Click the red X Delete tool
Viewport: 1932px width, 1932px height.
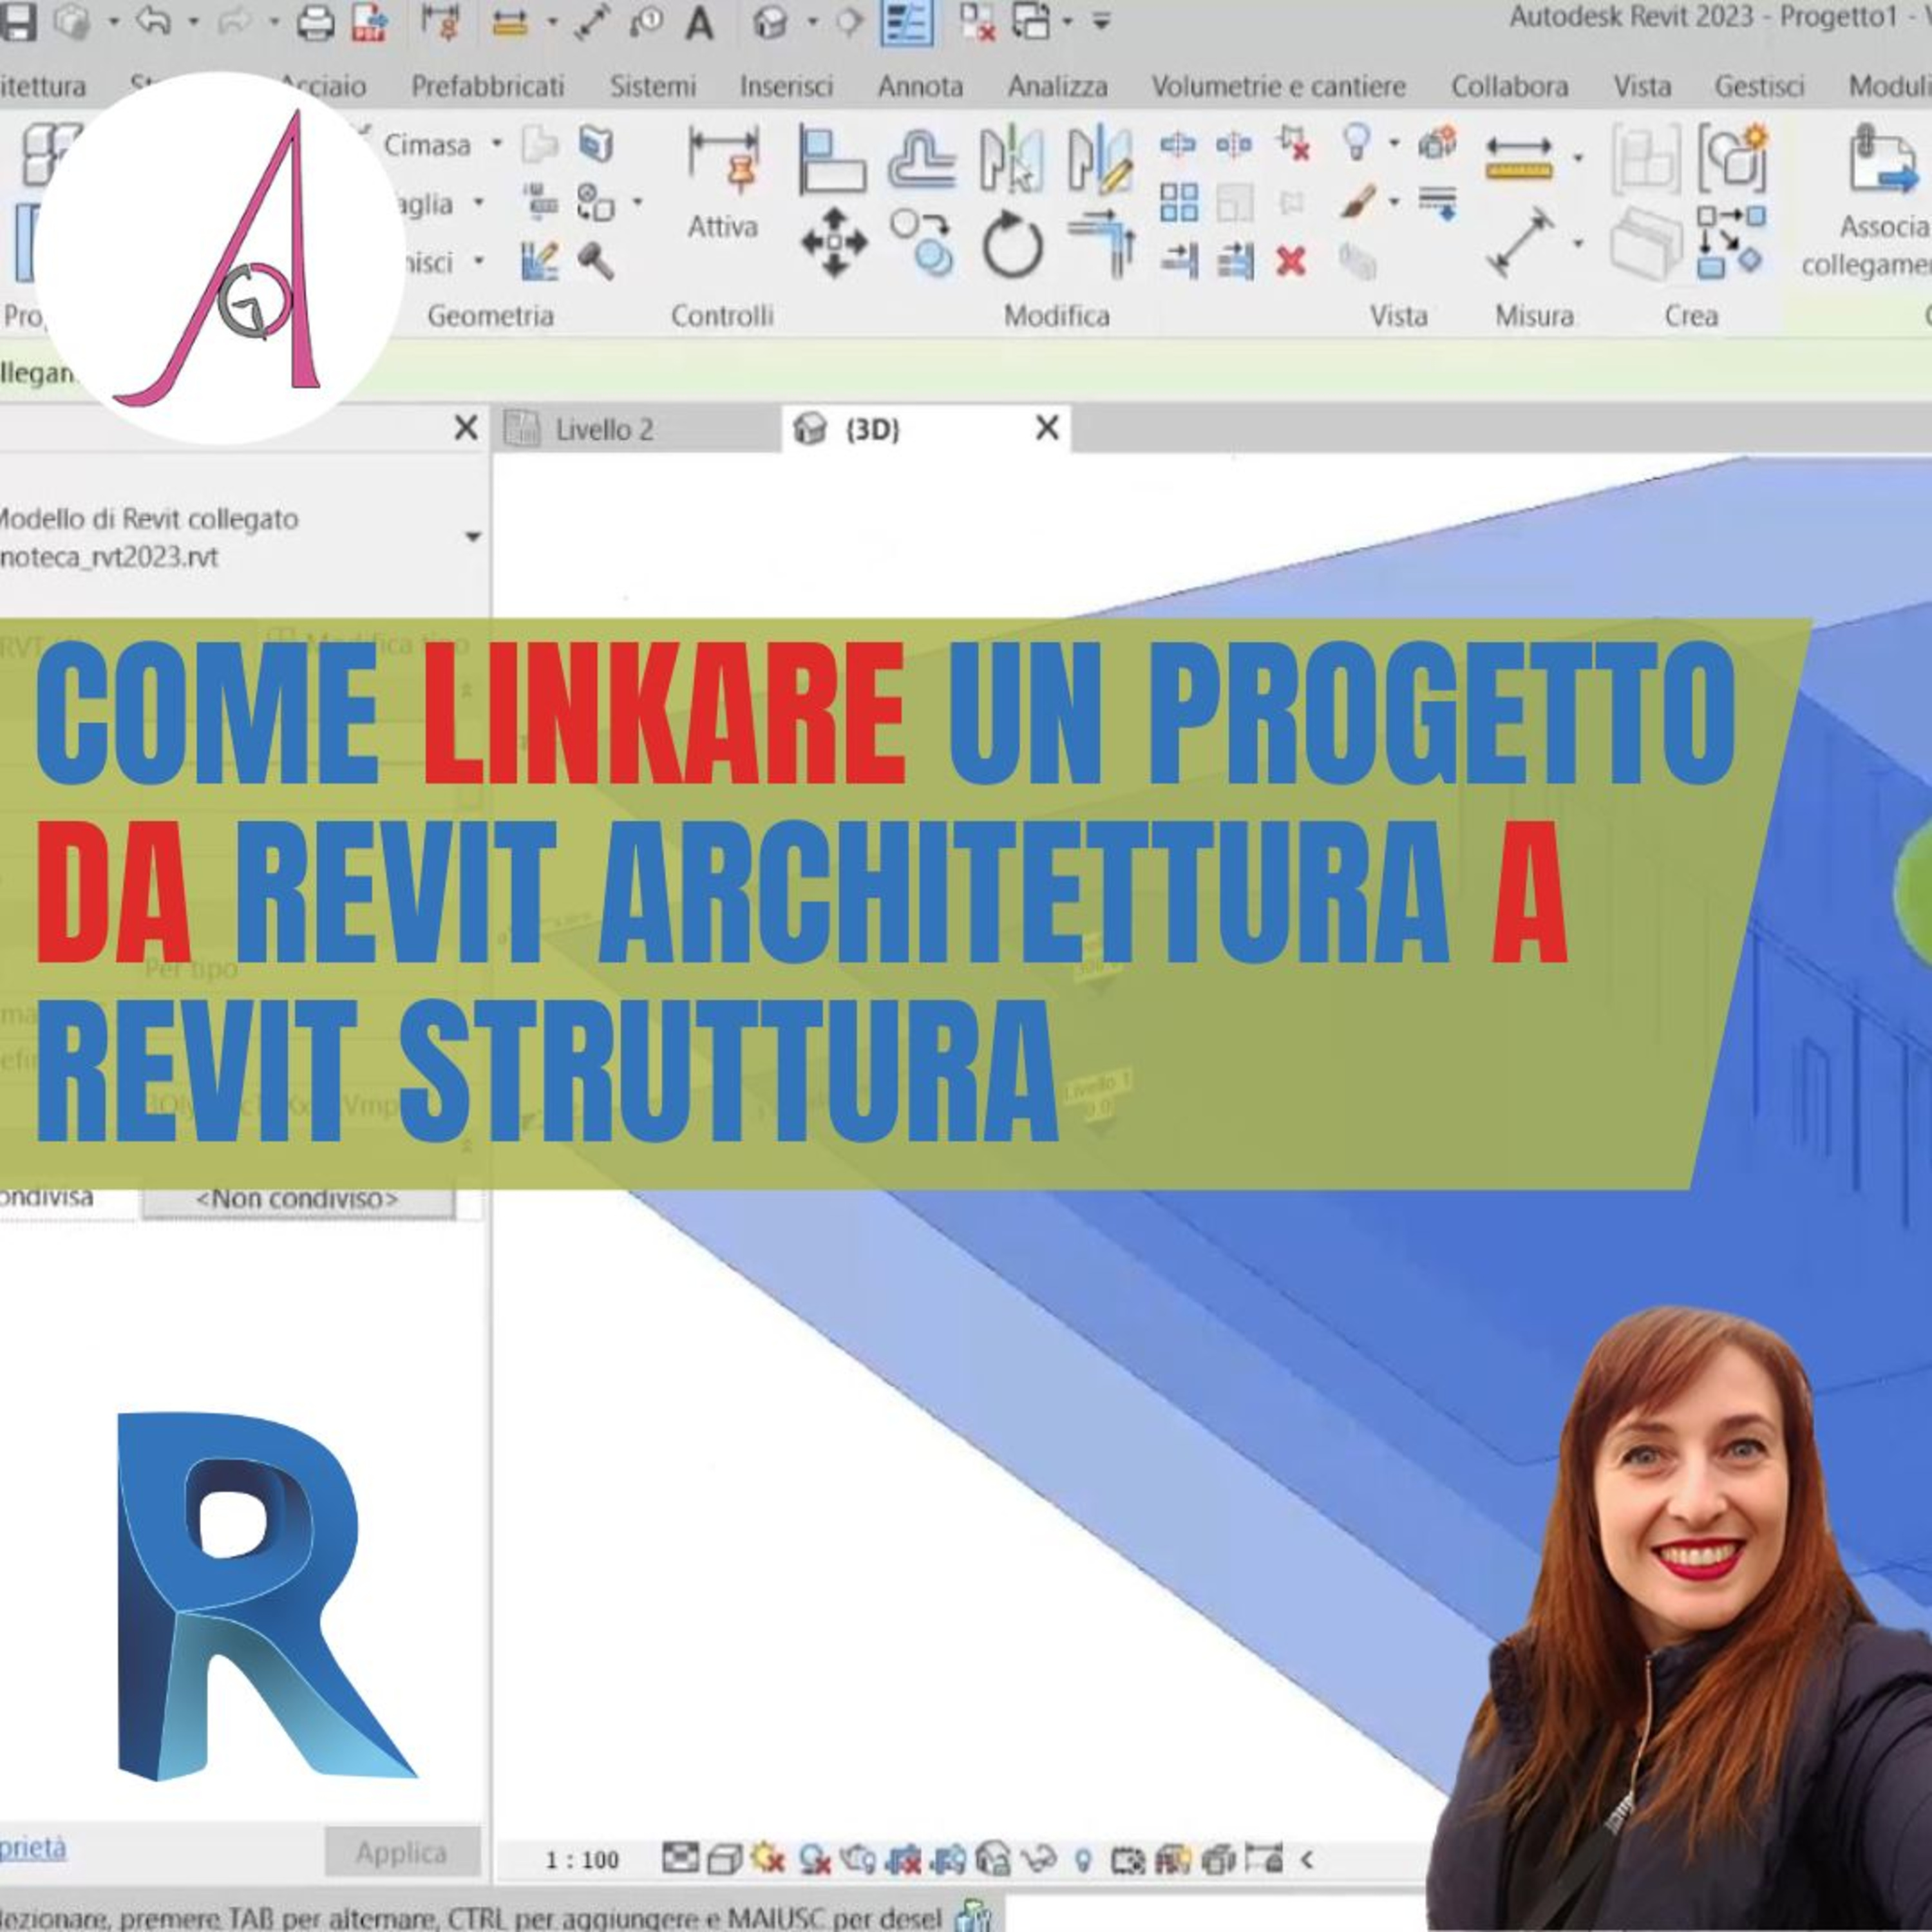tap(1291, 262)
